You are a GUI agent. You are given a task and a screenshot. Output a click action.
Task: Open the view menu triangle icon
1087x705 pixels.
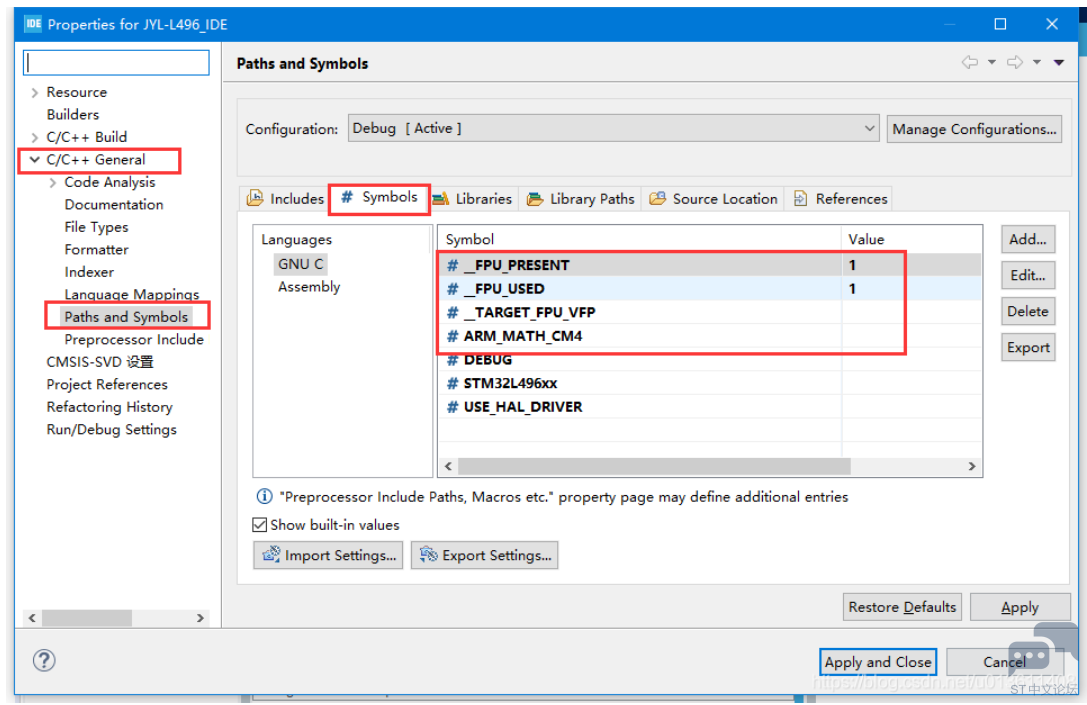tap(1059, 63)
